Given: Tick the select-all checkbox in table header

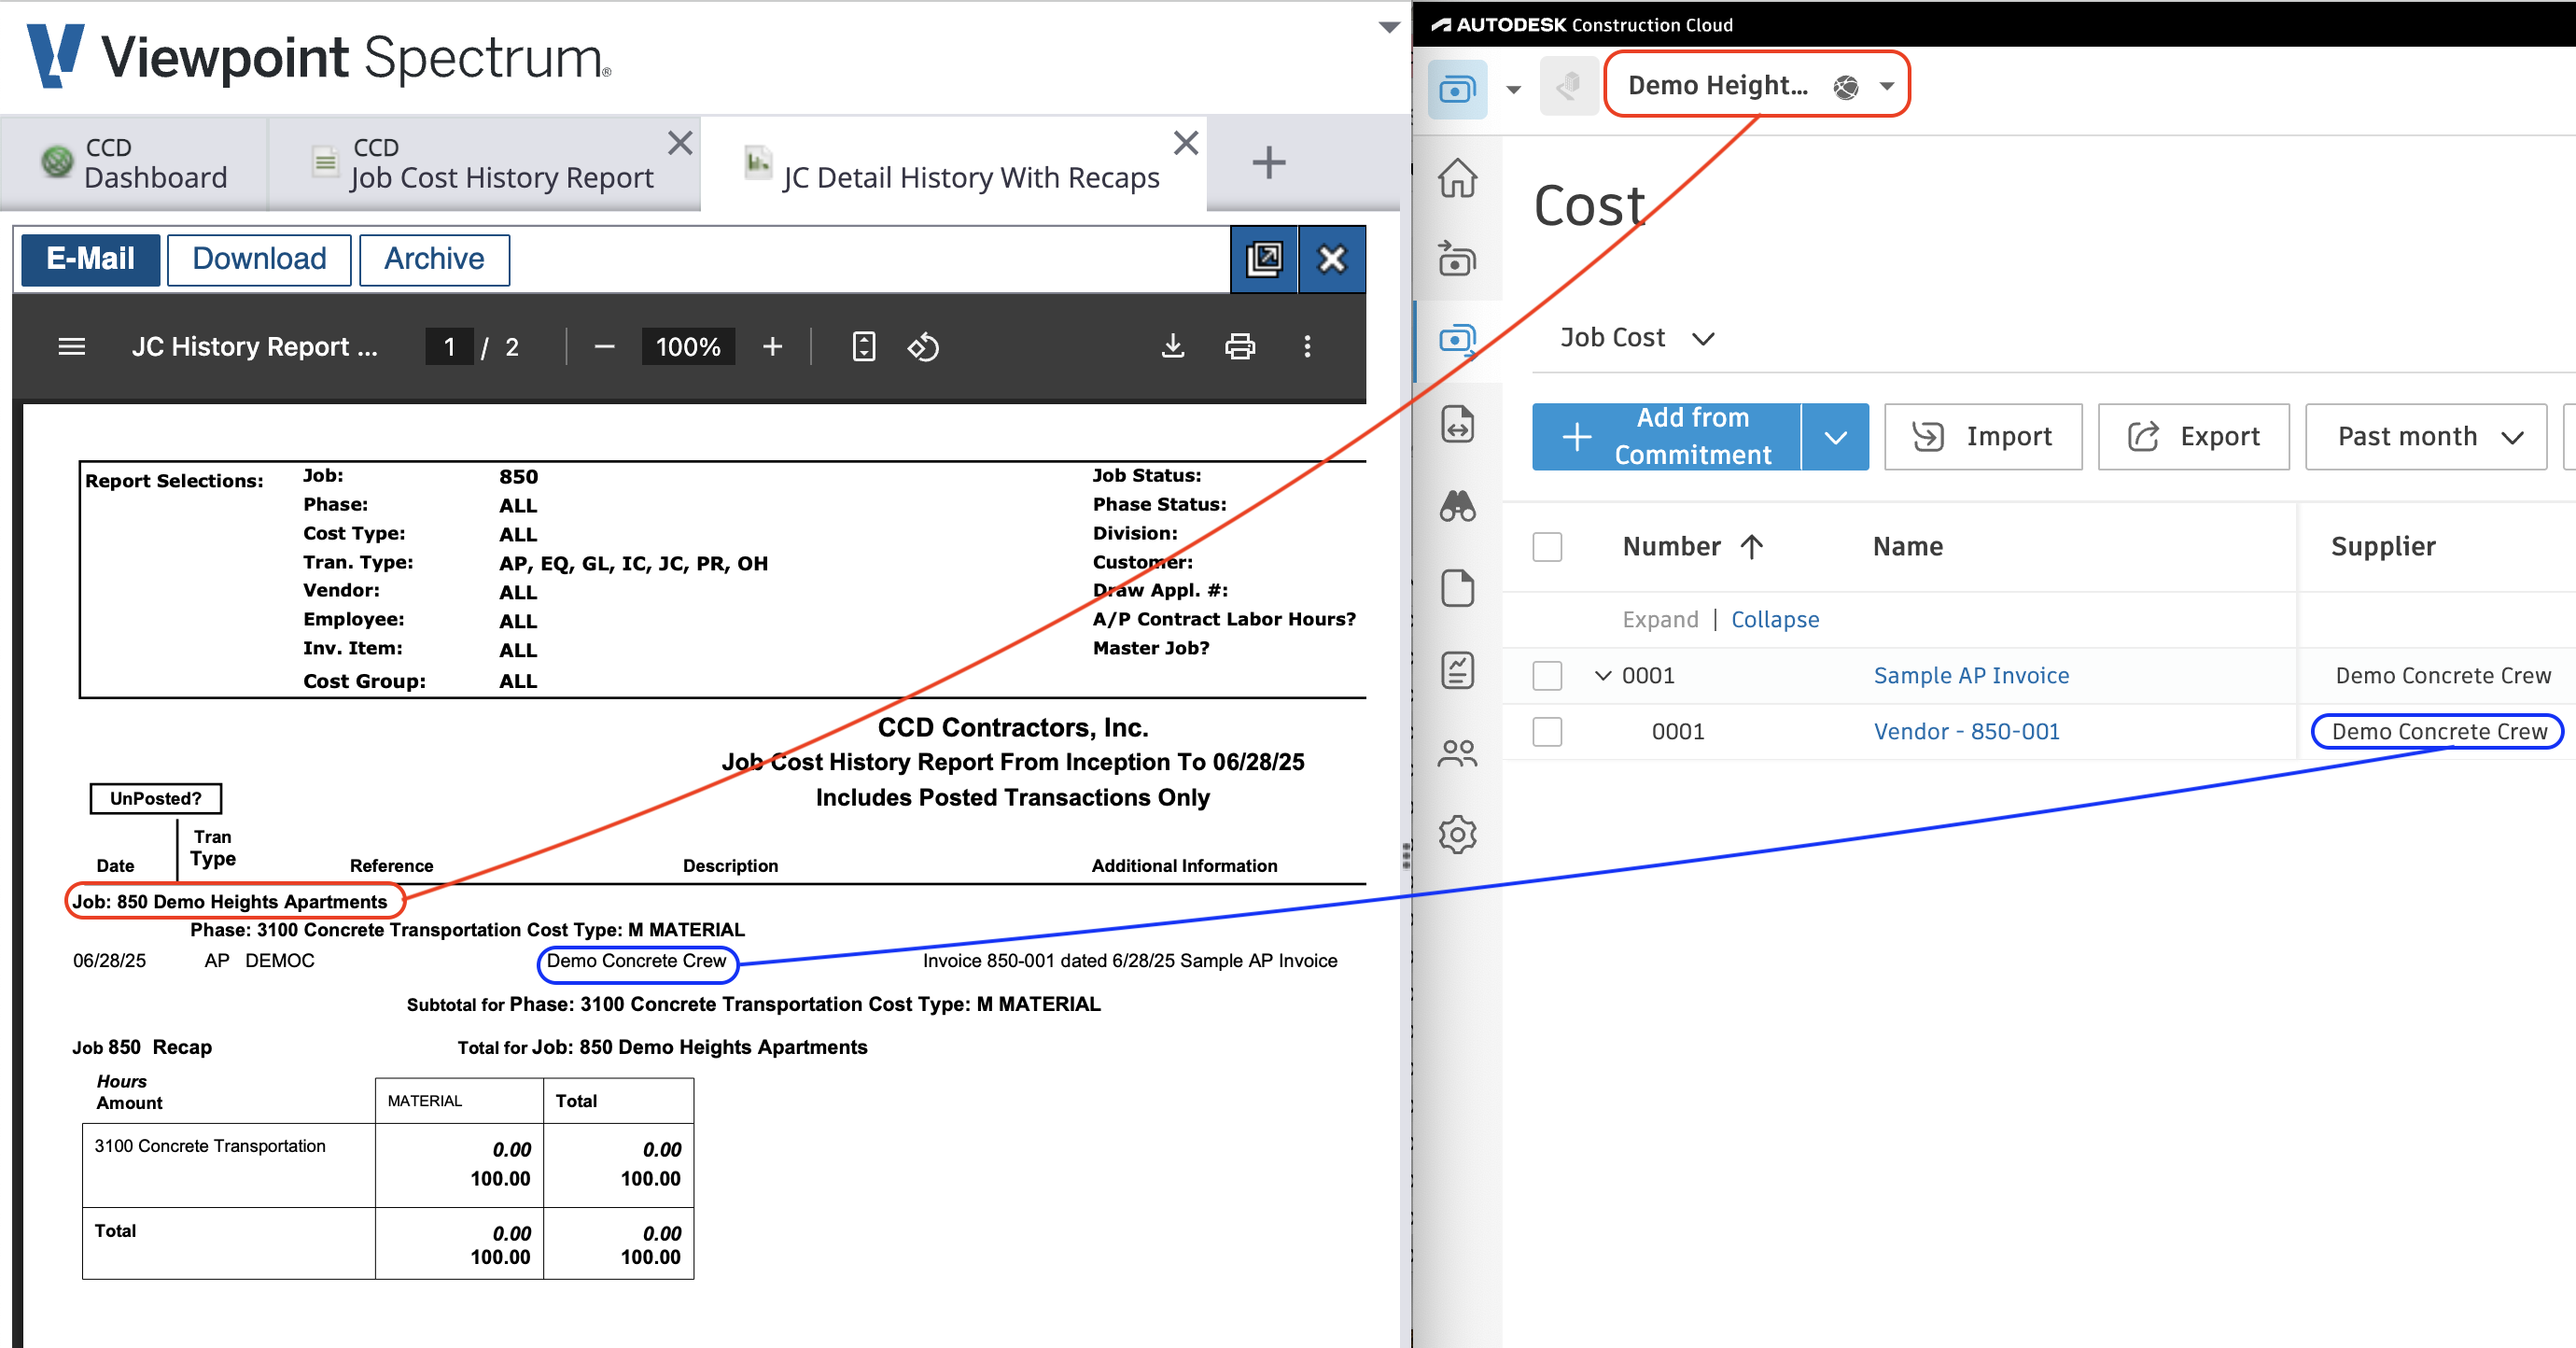Looking at the screenshot, I should 1547,547.
